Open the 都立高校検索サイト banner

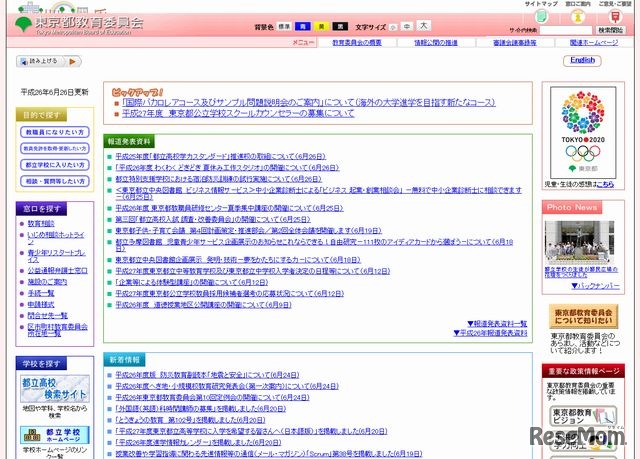(x=55, y=388)
